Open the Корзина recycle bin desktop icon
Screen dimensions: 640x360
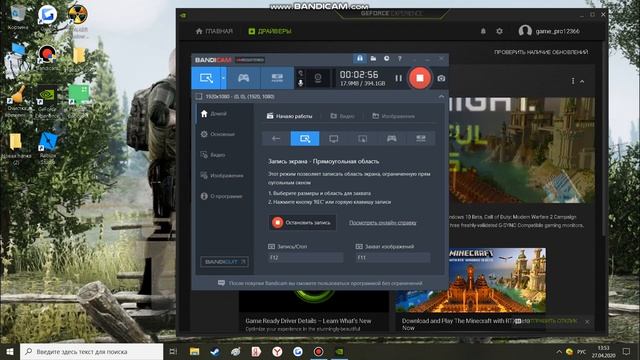point(17,18)
